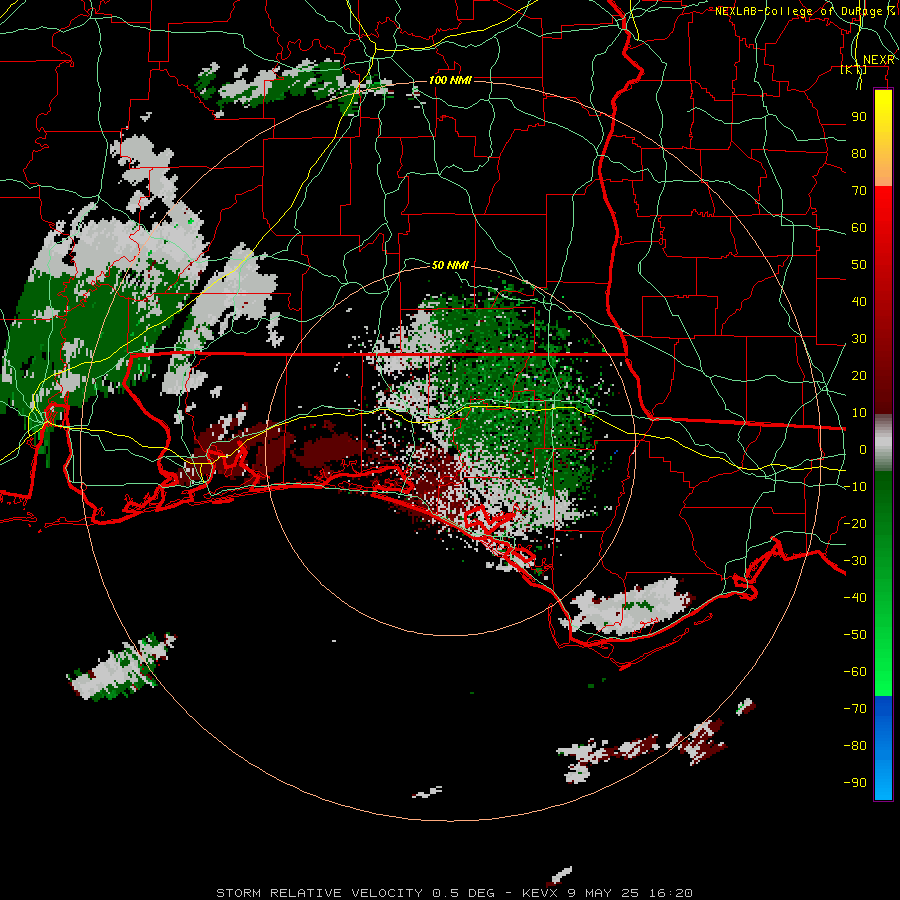Click the 60 value on velocity scale

tap(859, 228)
